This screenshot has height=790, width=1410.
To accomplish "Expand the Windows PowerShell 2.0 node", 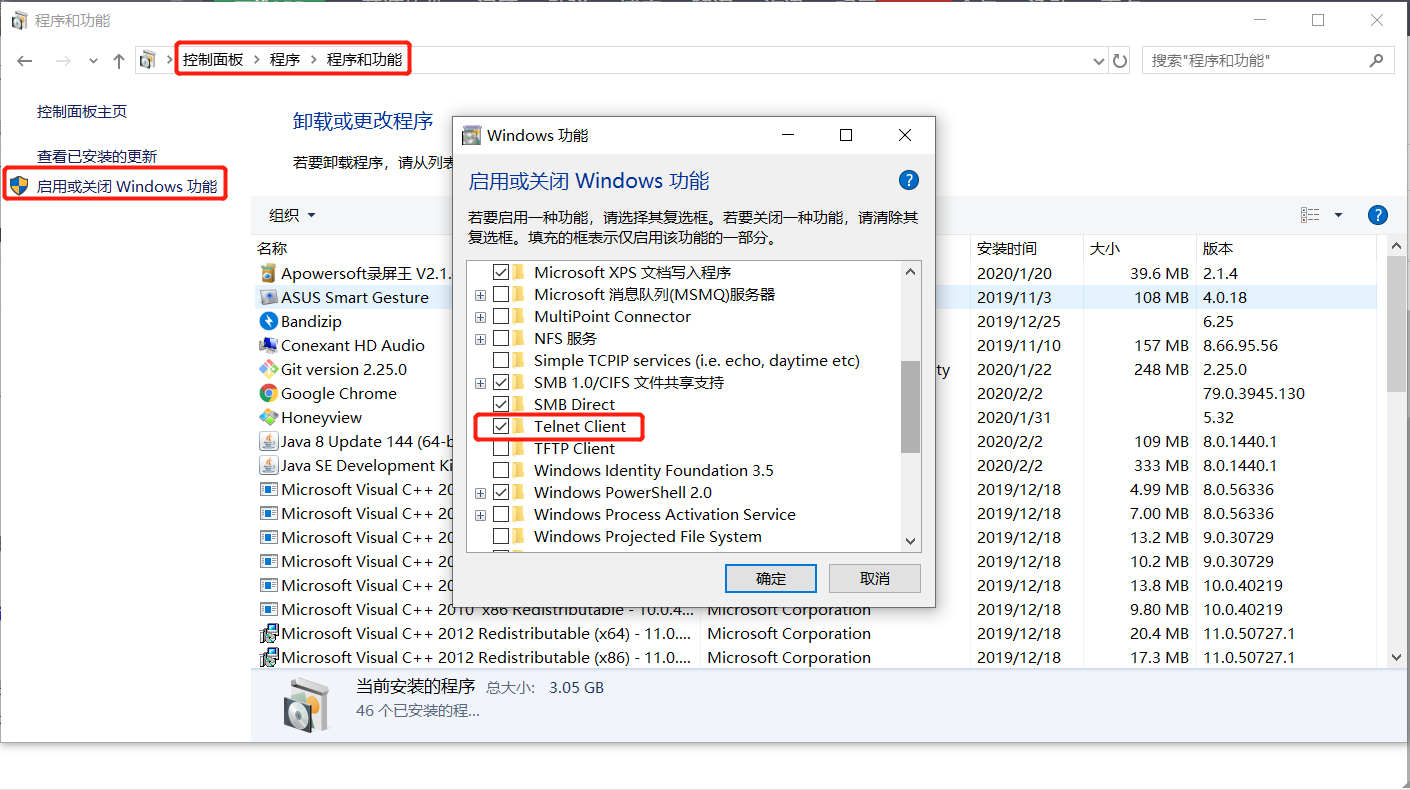I will pos(481,492).
